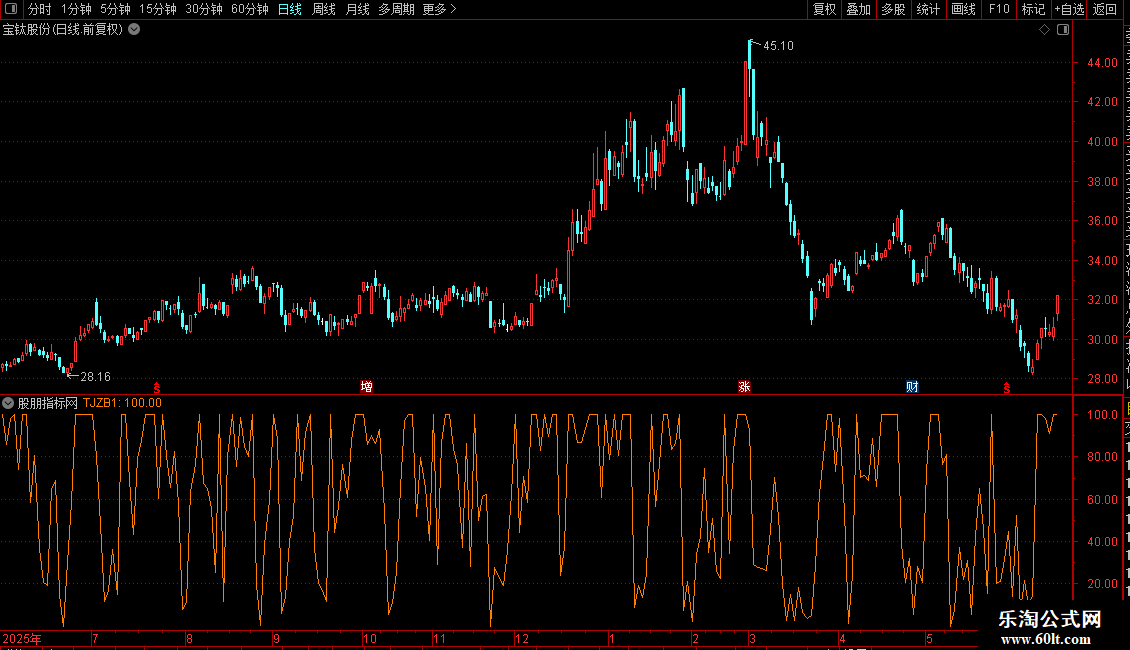Select the 5分钟 period tab
This screenshot has height=650, width=1130.
point(115,9)
